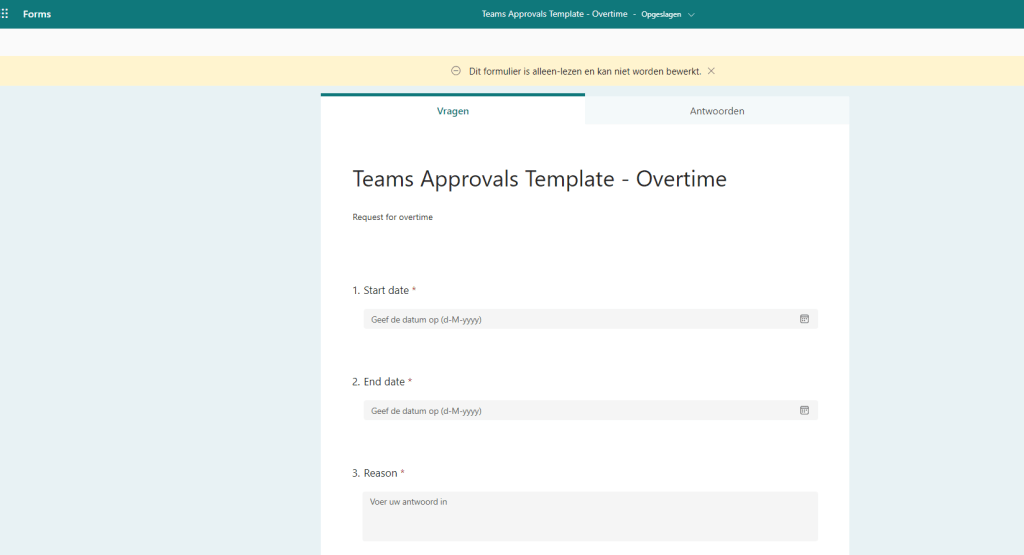This screenshot has width=1024, height=555.
Task: Select the Reason question label
Action: pyautogui.click(x=380, y=473)
